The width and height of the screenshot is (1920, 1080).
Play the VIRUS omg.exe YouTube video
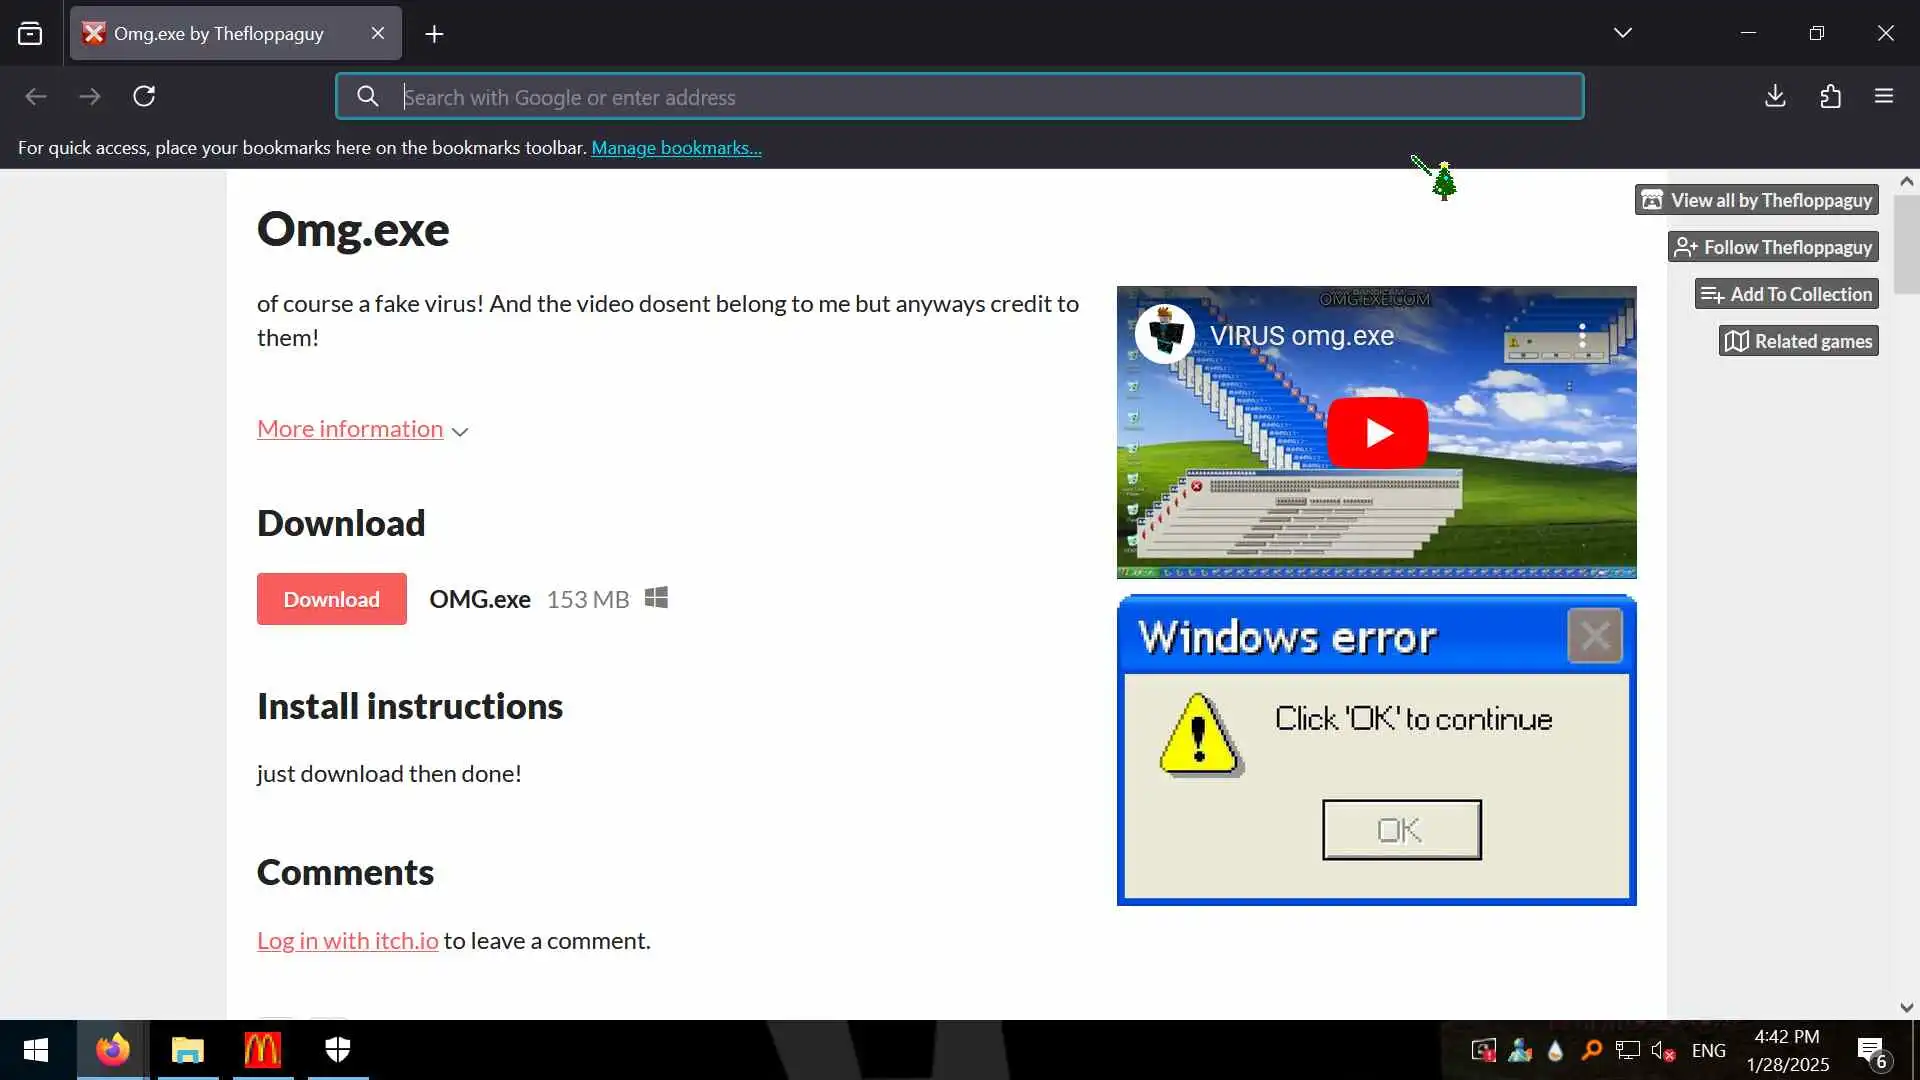pyautogui.click(x=1377, y=433)
